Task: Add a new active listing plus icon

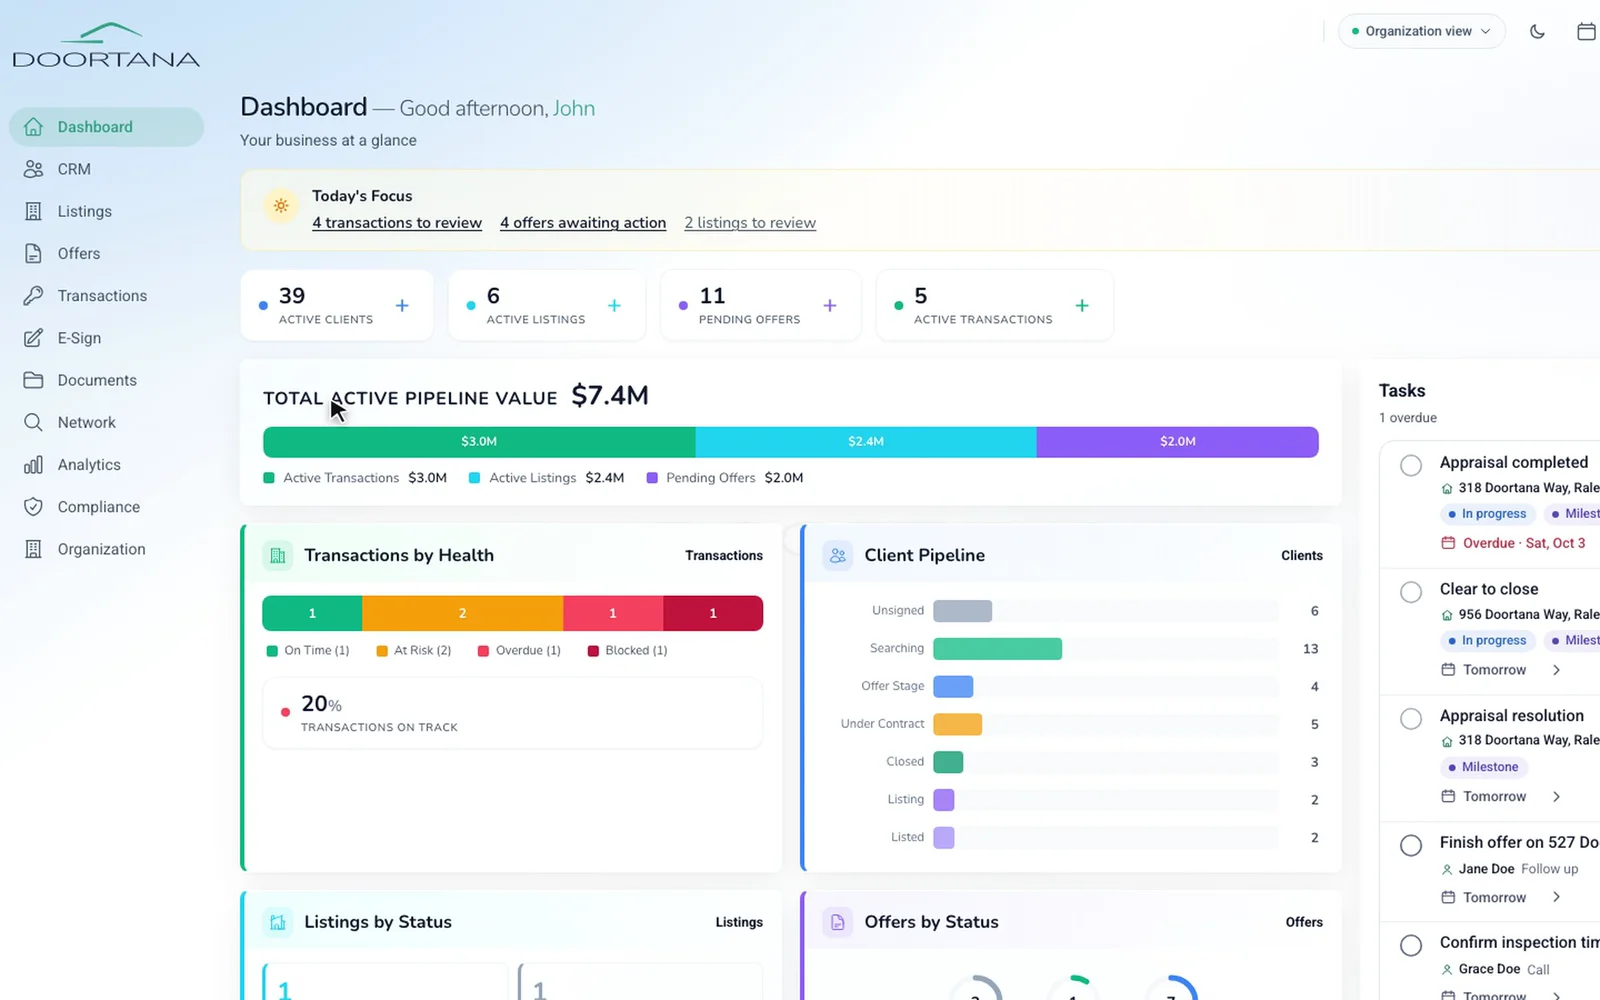Action: [614, 305]
